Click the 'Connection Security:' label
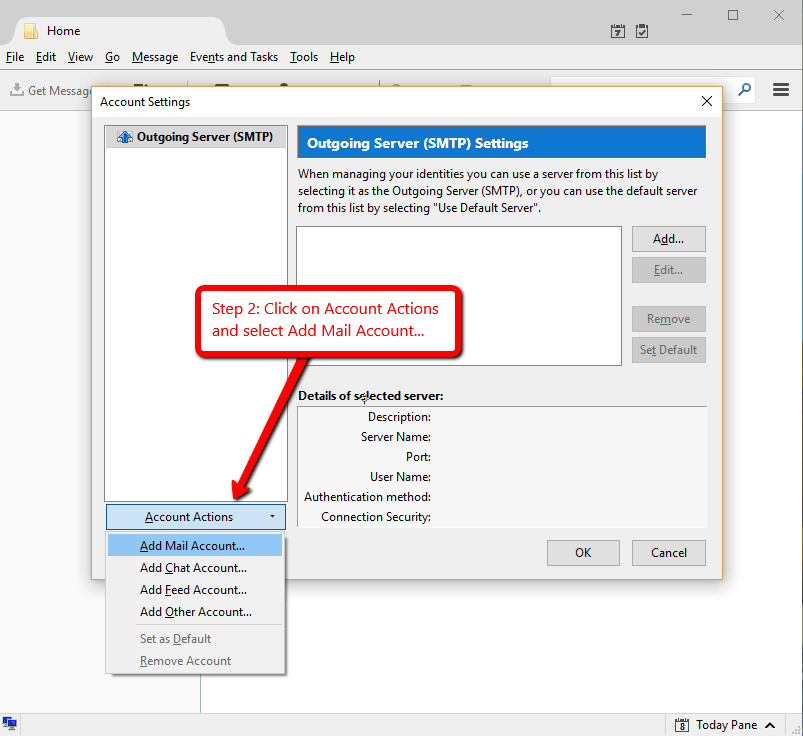 click(376, 517)
